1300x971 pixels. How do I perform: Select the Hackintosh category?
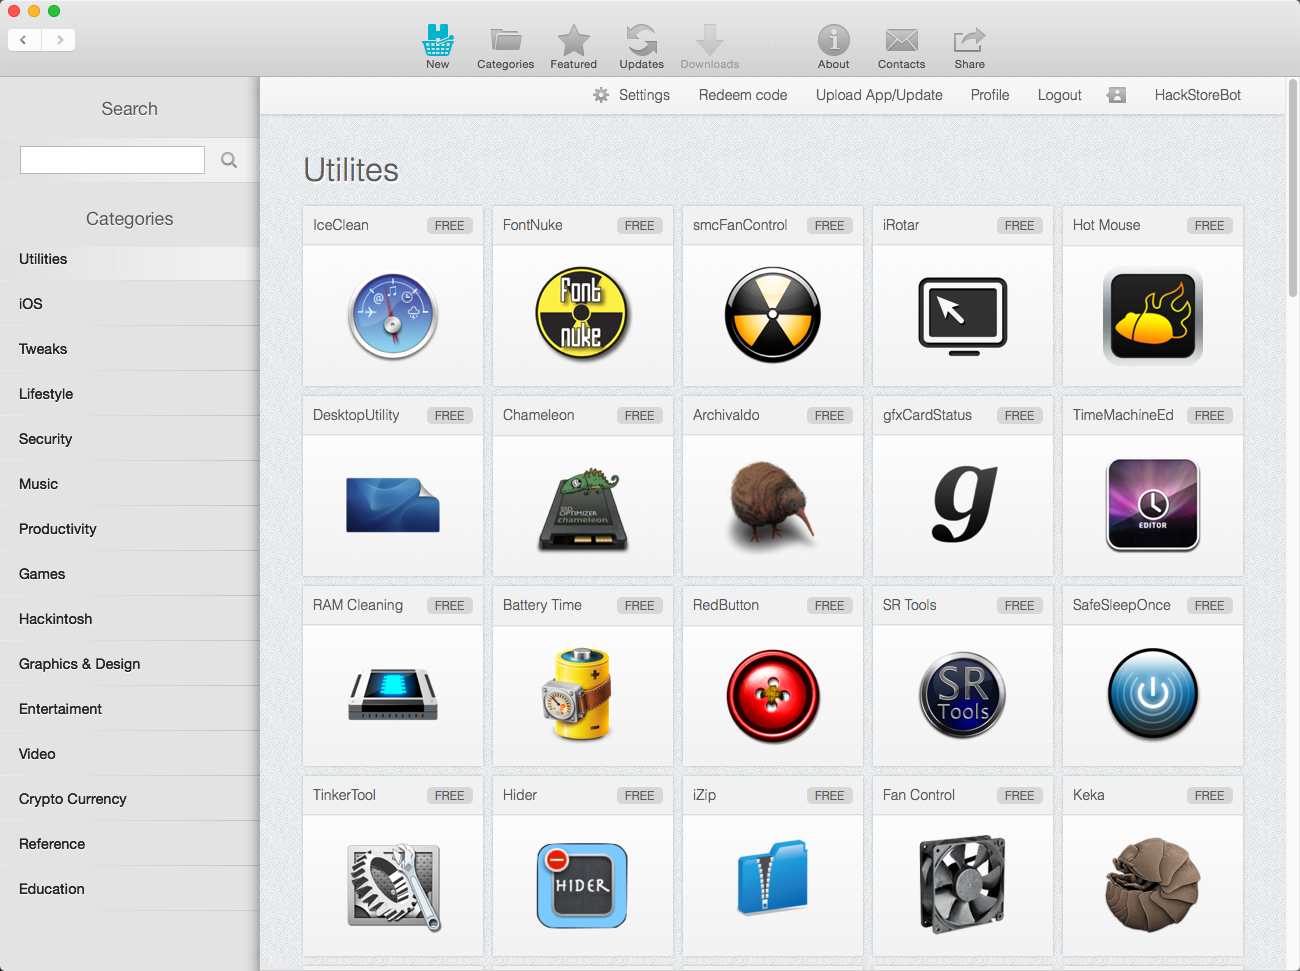tap(130, 619)
